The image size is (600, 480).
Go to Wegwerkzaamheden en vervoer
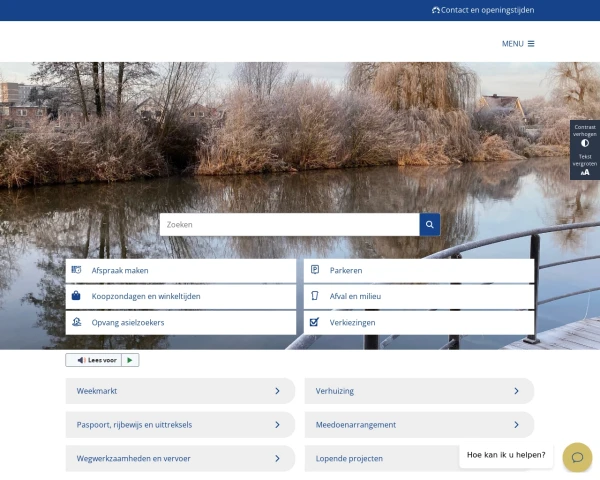134,458
